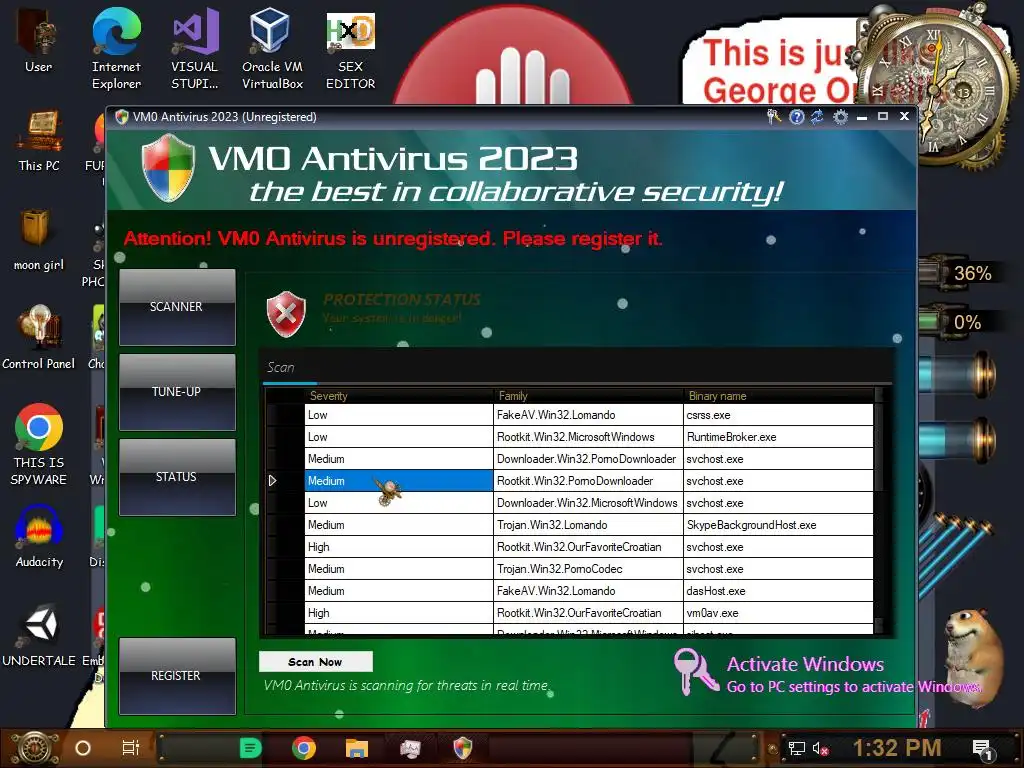Select the Downloader.Win32.MicrosoftWindows cell
1024x768 pixels.
click(588, 503)
